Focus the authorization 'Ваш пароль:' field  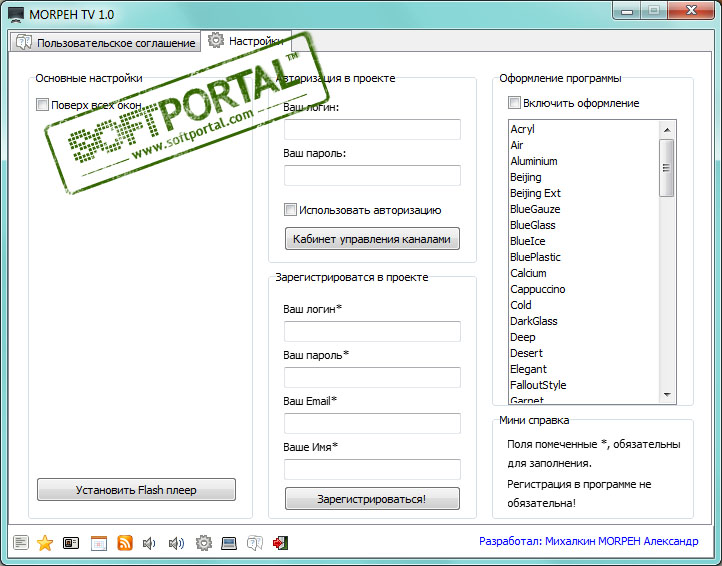372,175
